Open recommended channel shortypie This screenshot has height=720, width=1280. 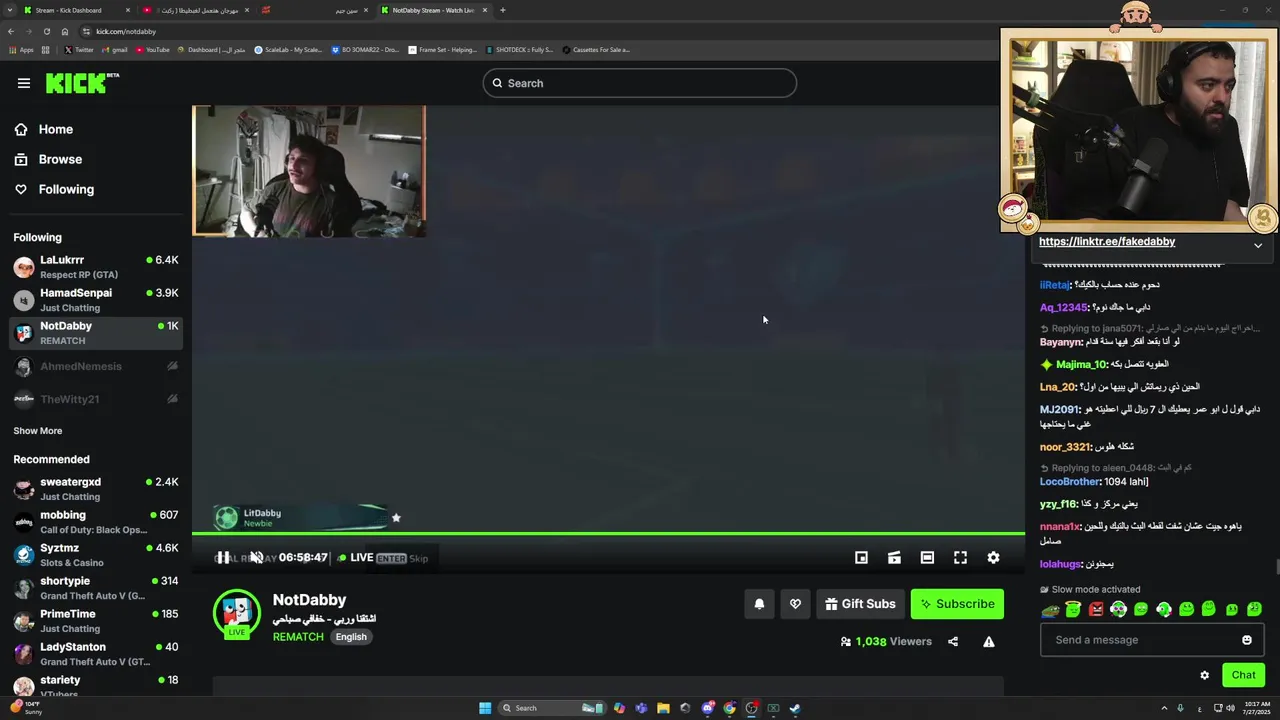point(96,588)
